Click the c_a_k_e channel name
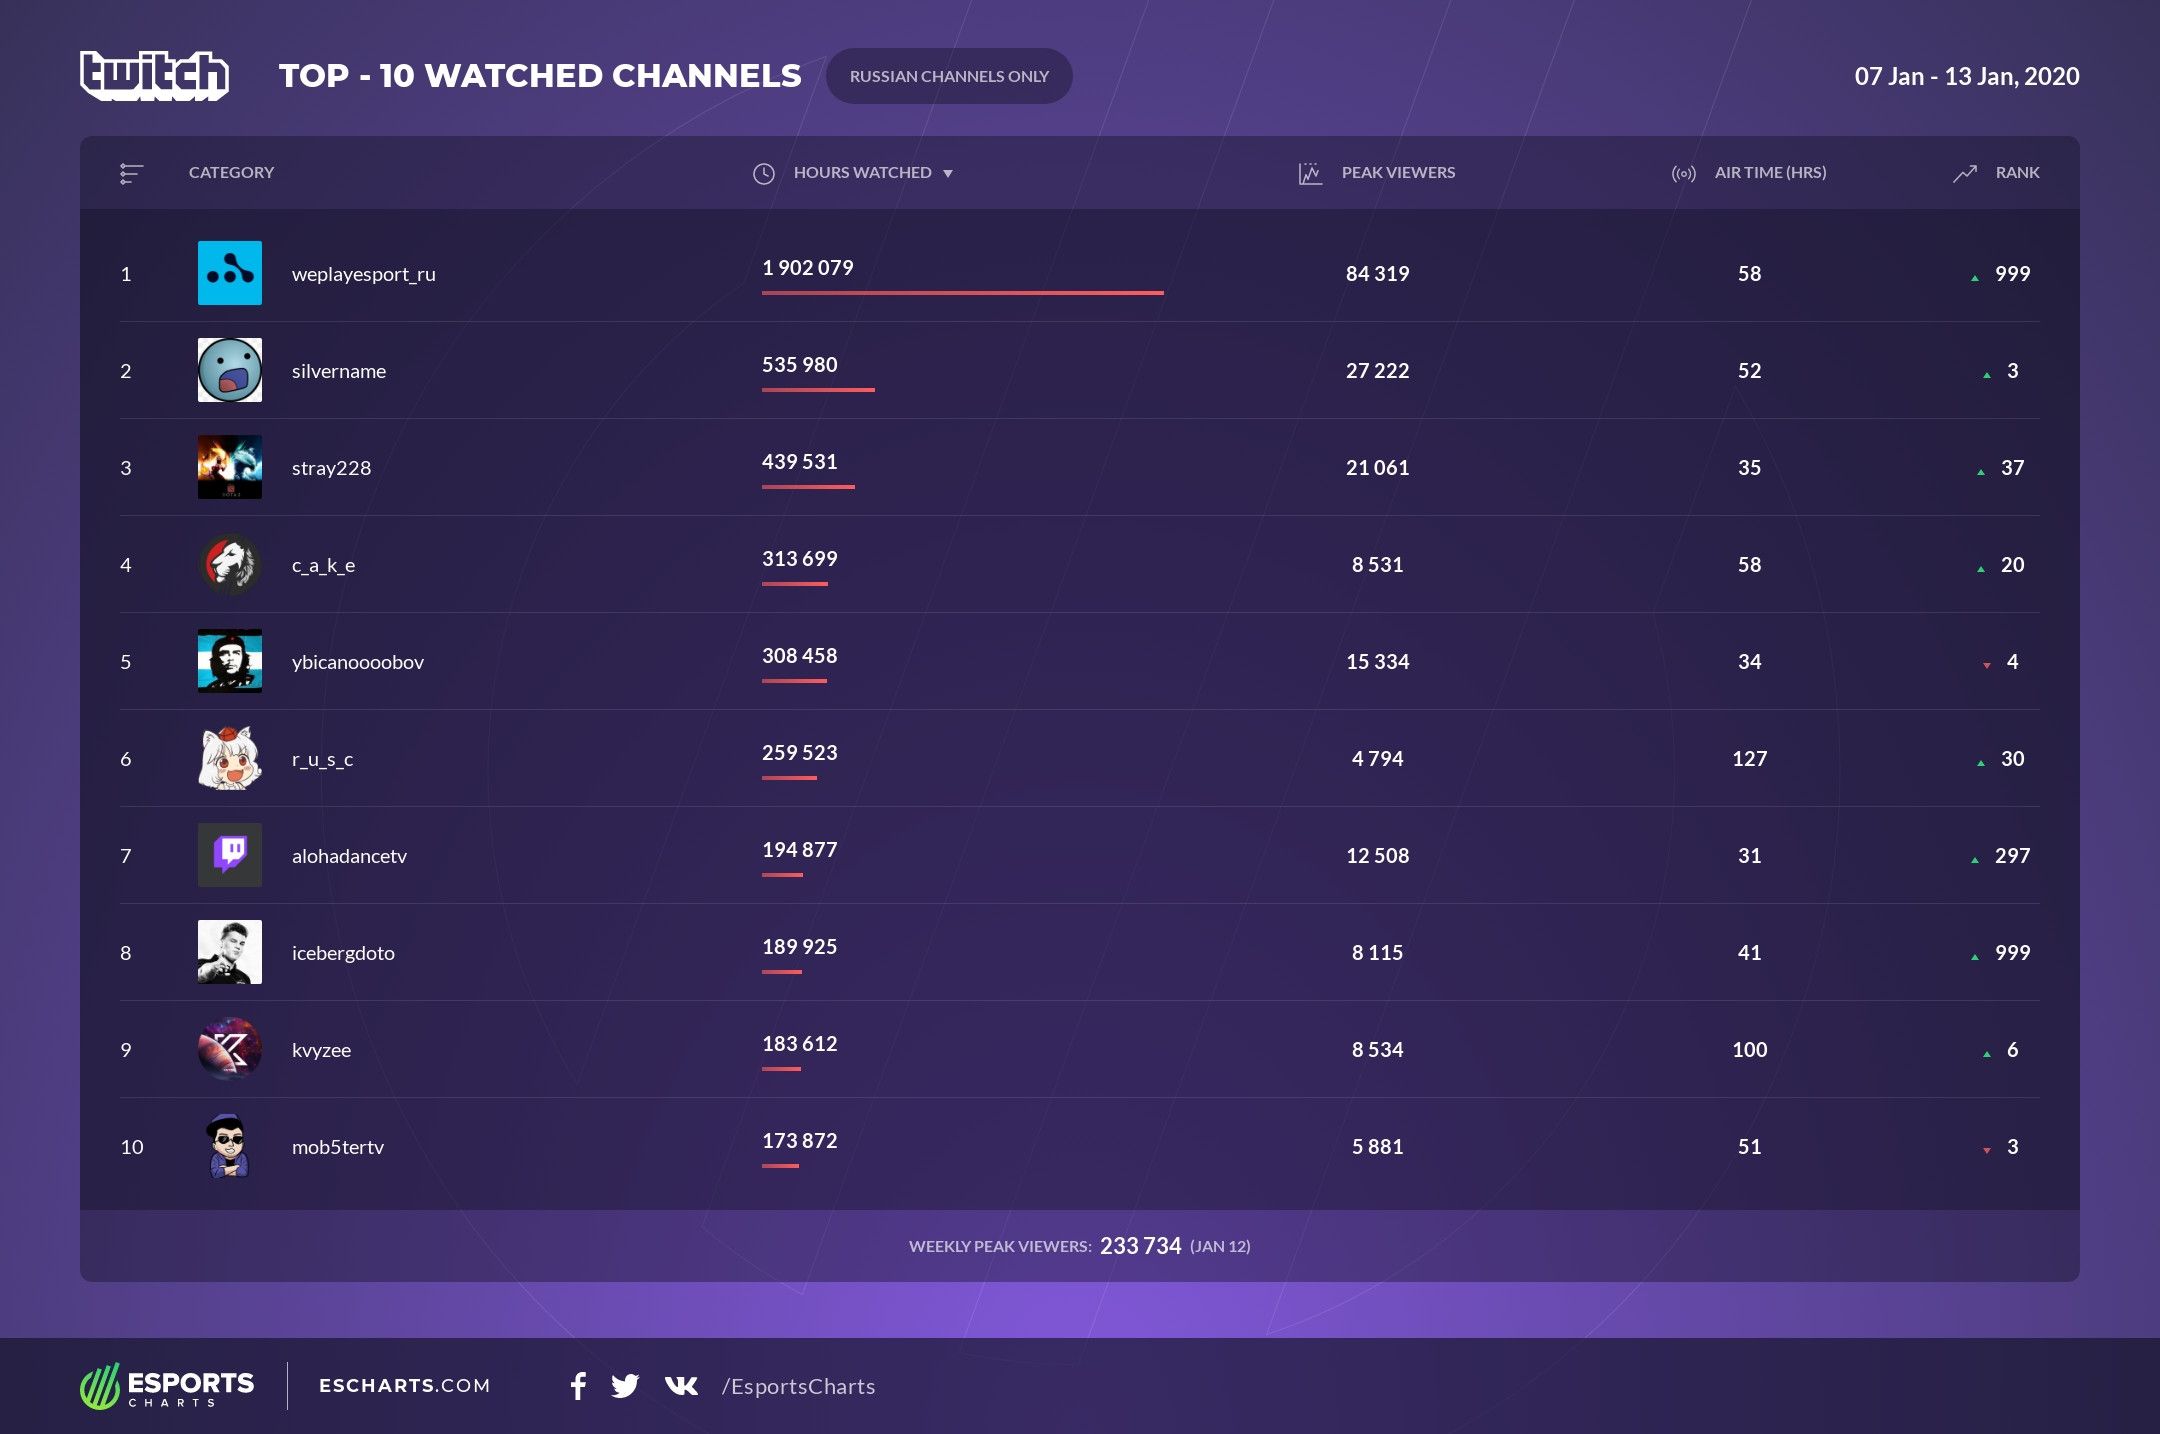The height and width of the screenshot is (1434, 2160). pyautogui.click(x=323, y=565)
